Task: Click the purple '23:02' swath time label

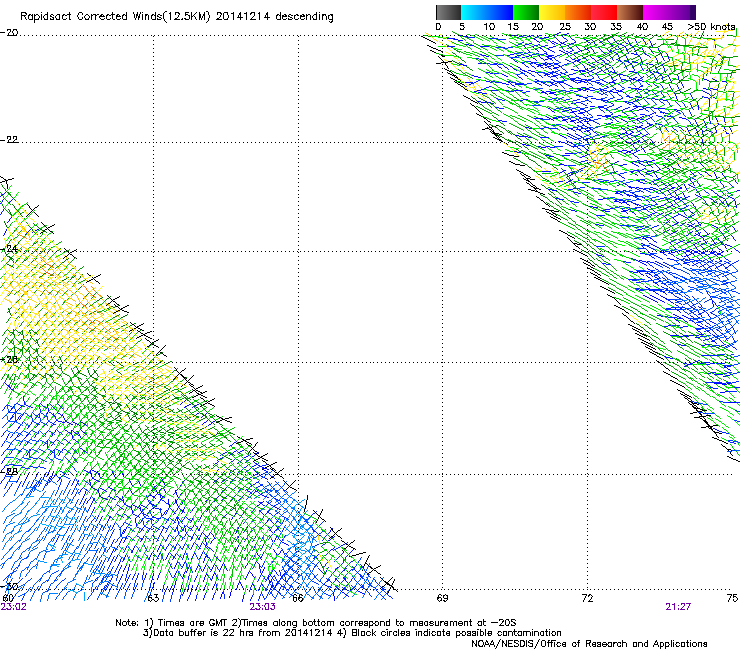Action: coord(13,607)
